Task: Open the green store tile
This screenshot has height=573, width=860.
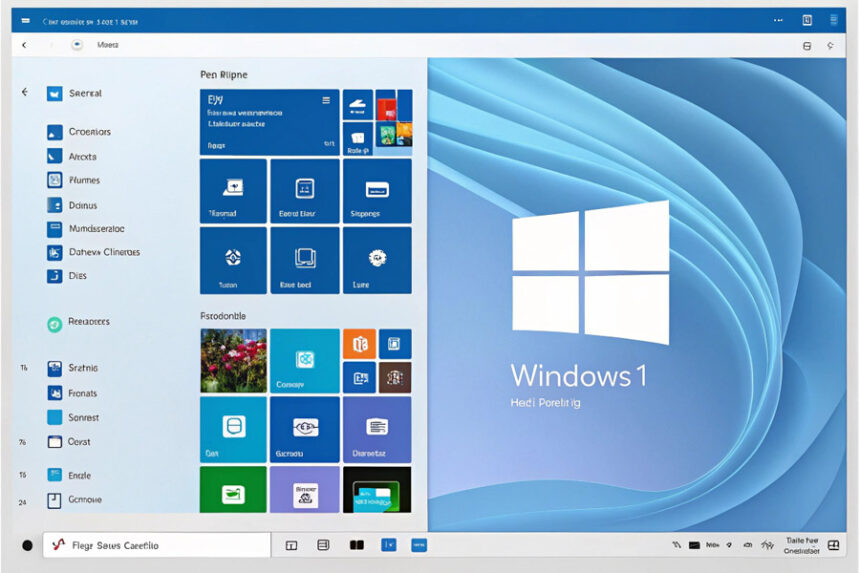Action: pyautogui.click(x=233, y=490)
